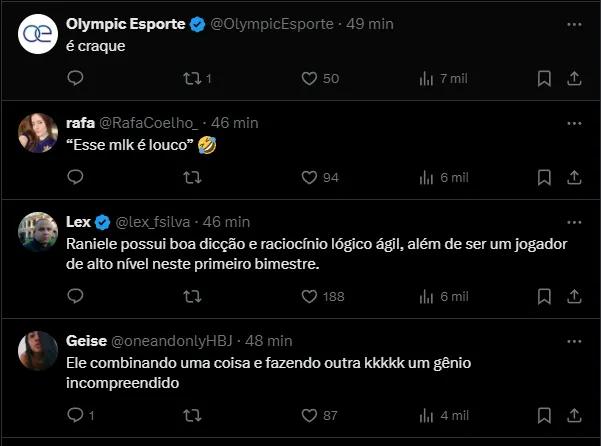Share Geise's tweet
Image resolution: width=601 pixels, height=446 pixels.
574,415
